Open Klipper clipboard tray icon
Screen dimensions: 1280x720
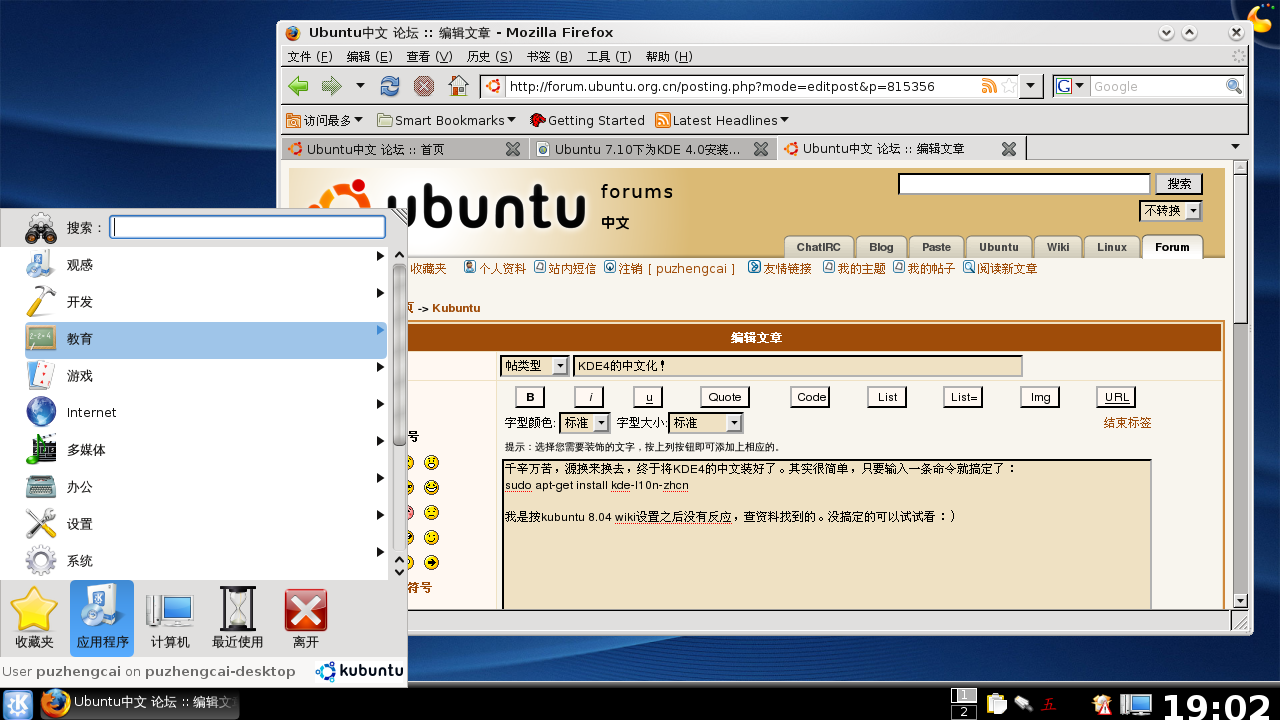996,704
